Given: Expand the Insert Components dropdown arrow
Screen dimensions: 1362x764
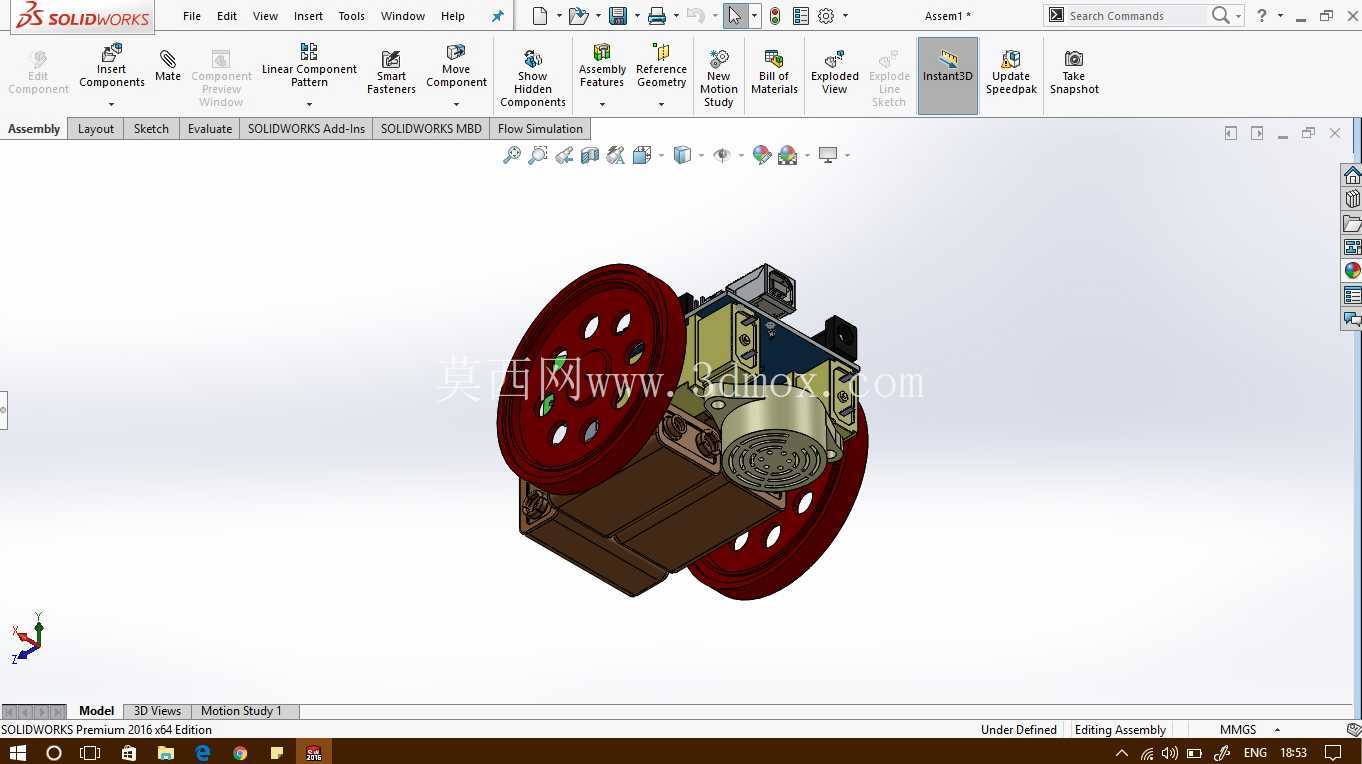Looking at the screenshot, I should (111, 104).
